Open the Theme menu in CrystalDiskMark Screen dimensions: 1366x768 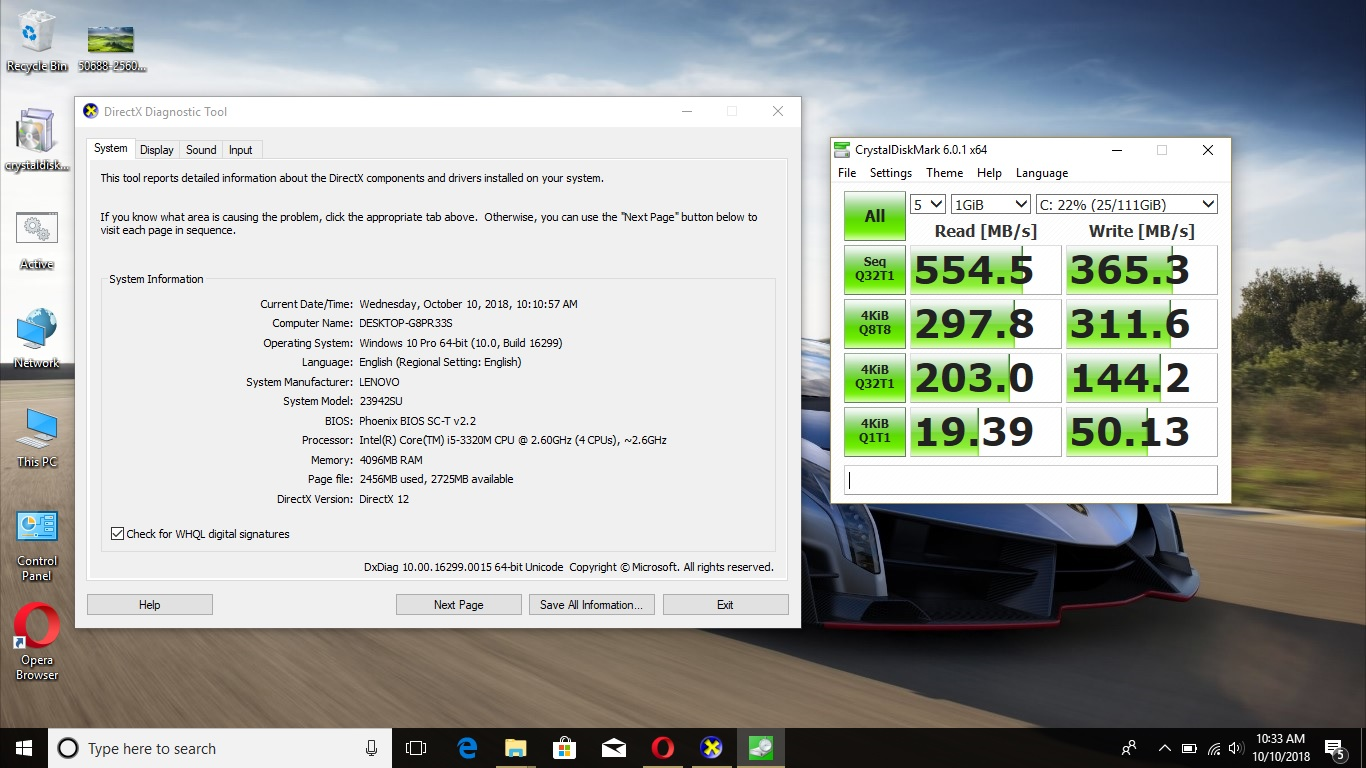click(x=945, y=173)
